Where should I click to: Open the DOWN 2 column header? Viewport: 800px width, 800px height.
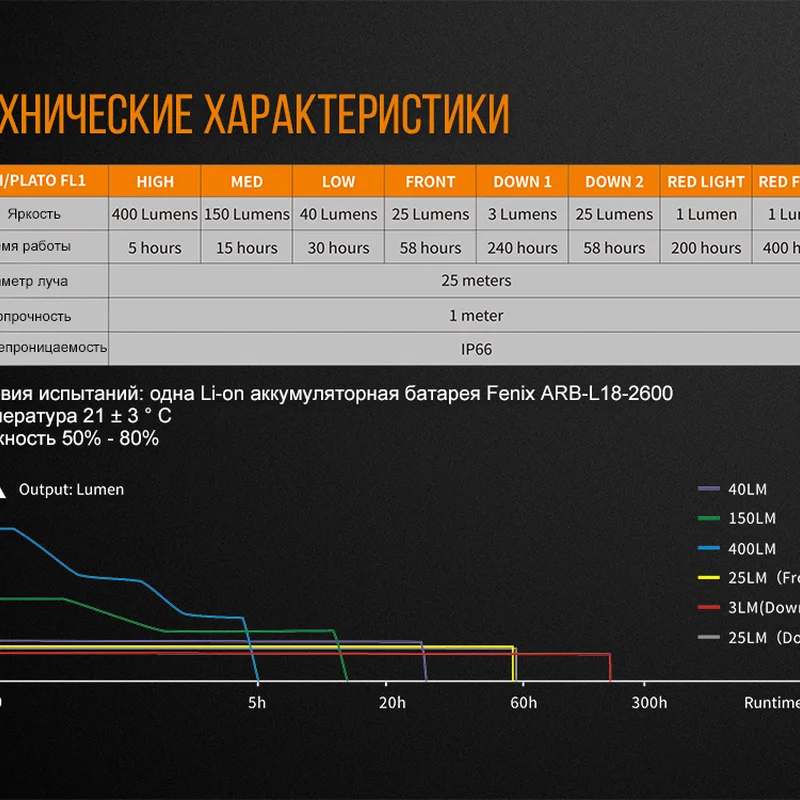pyautogui.click(x=615, y=182)
